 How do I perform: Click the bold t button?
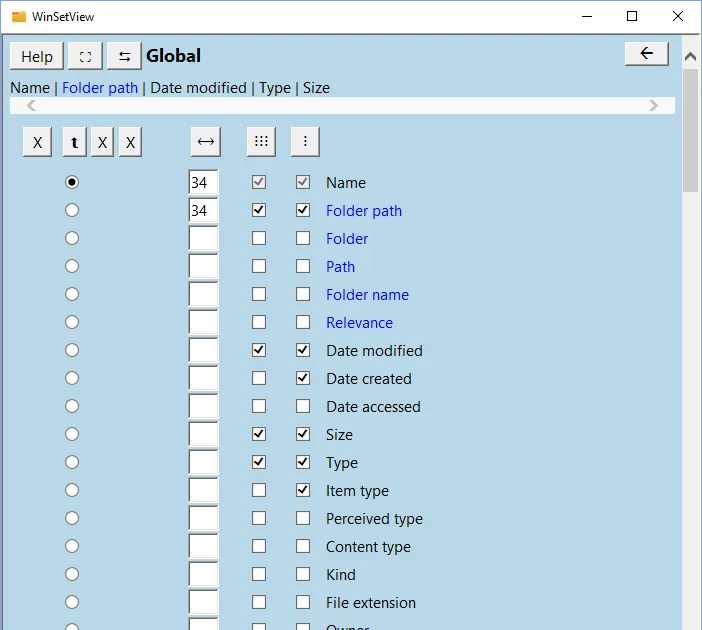pyautogui.click(x=74, y=142)
